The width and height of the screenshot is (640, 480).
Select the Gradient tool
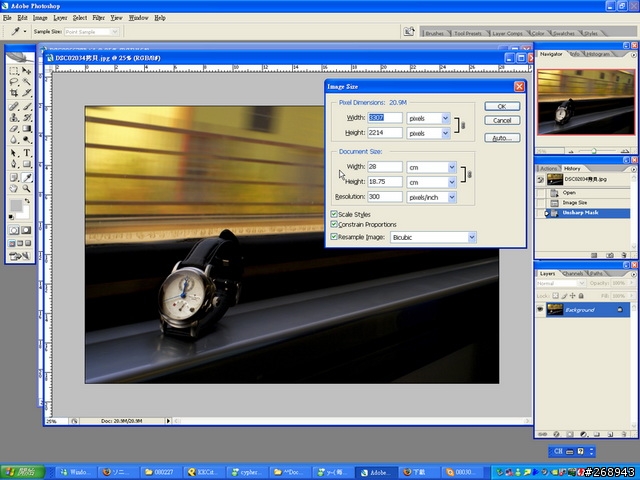click(27, 129)
